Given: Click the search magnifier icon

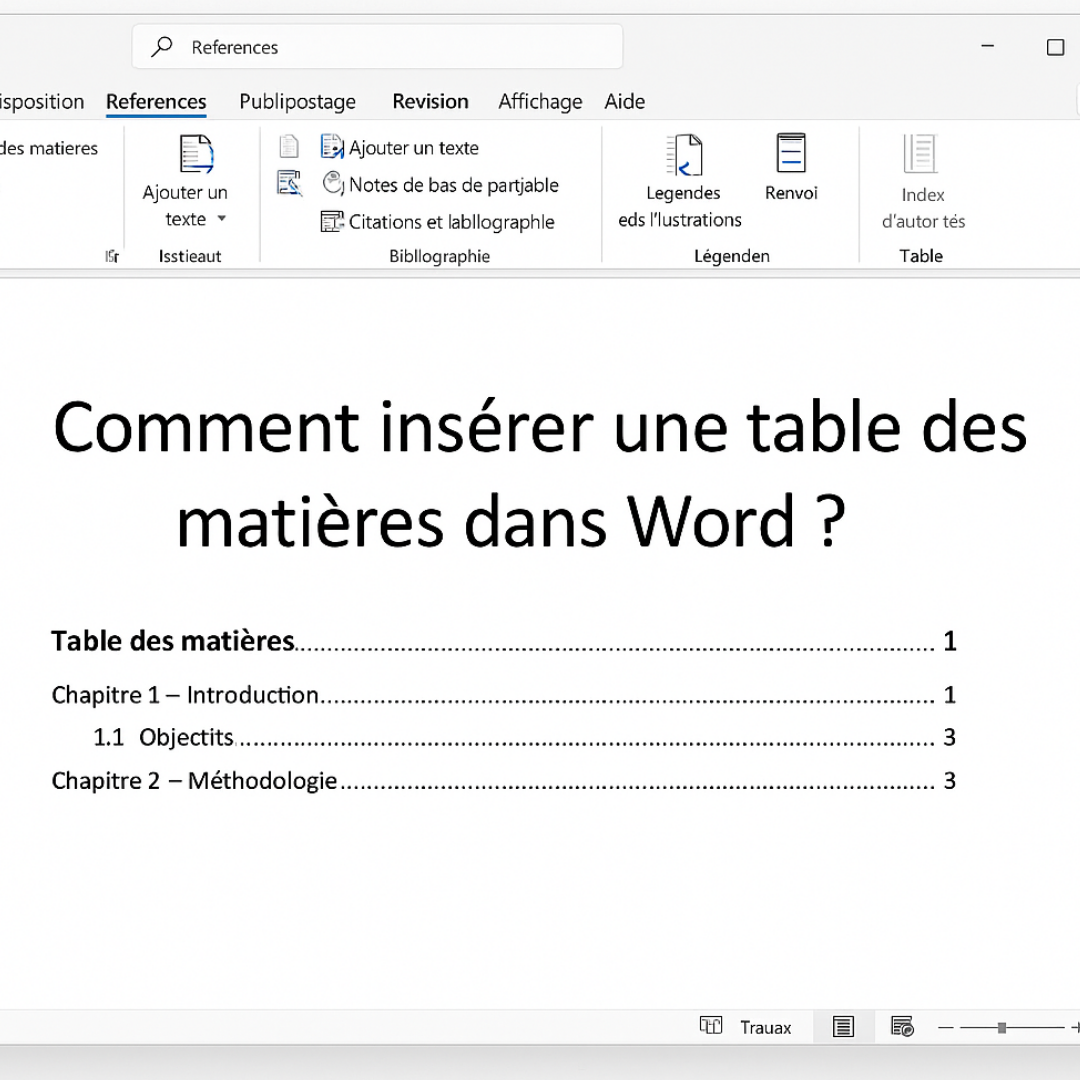Looking at the screenshot, I should click(x=162, y=47).
